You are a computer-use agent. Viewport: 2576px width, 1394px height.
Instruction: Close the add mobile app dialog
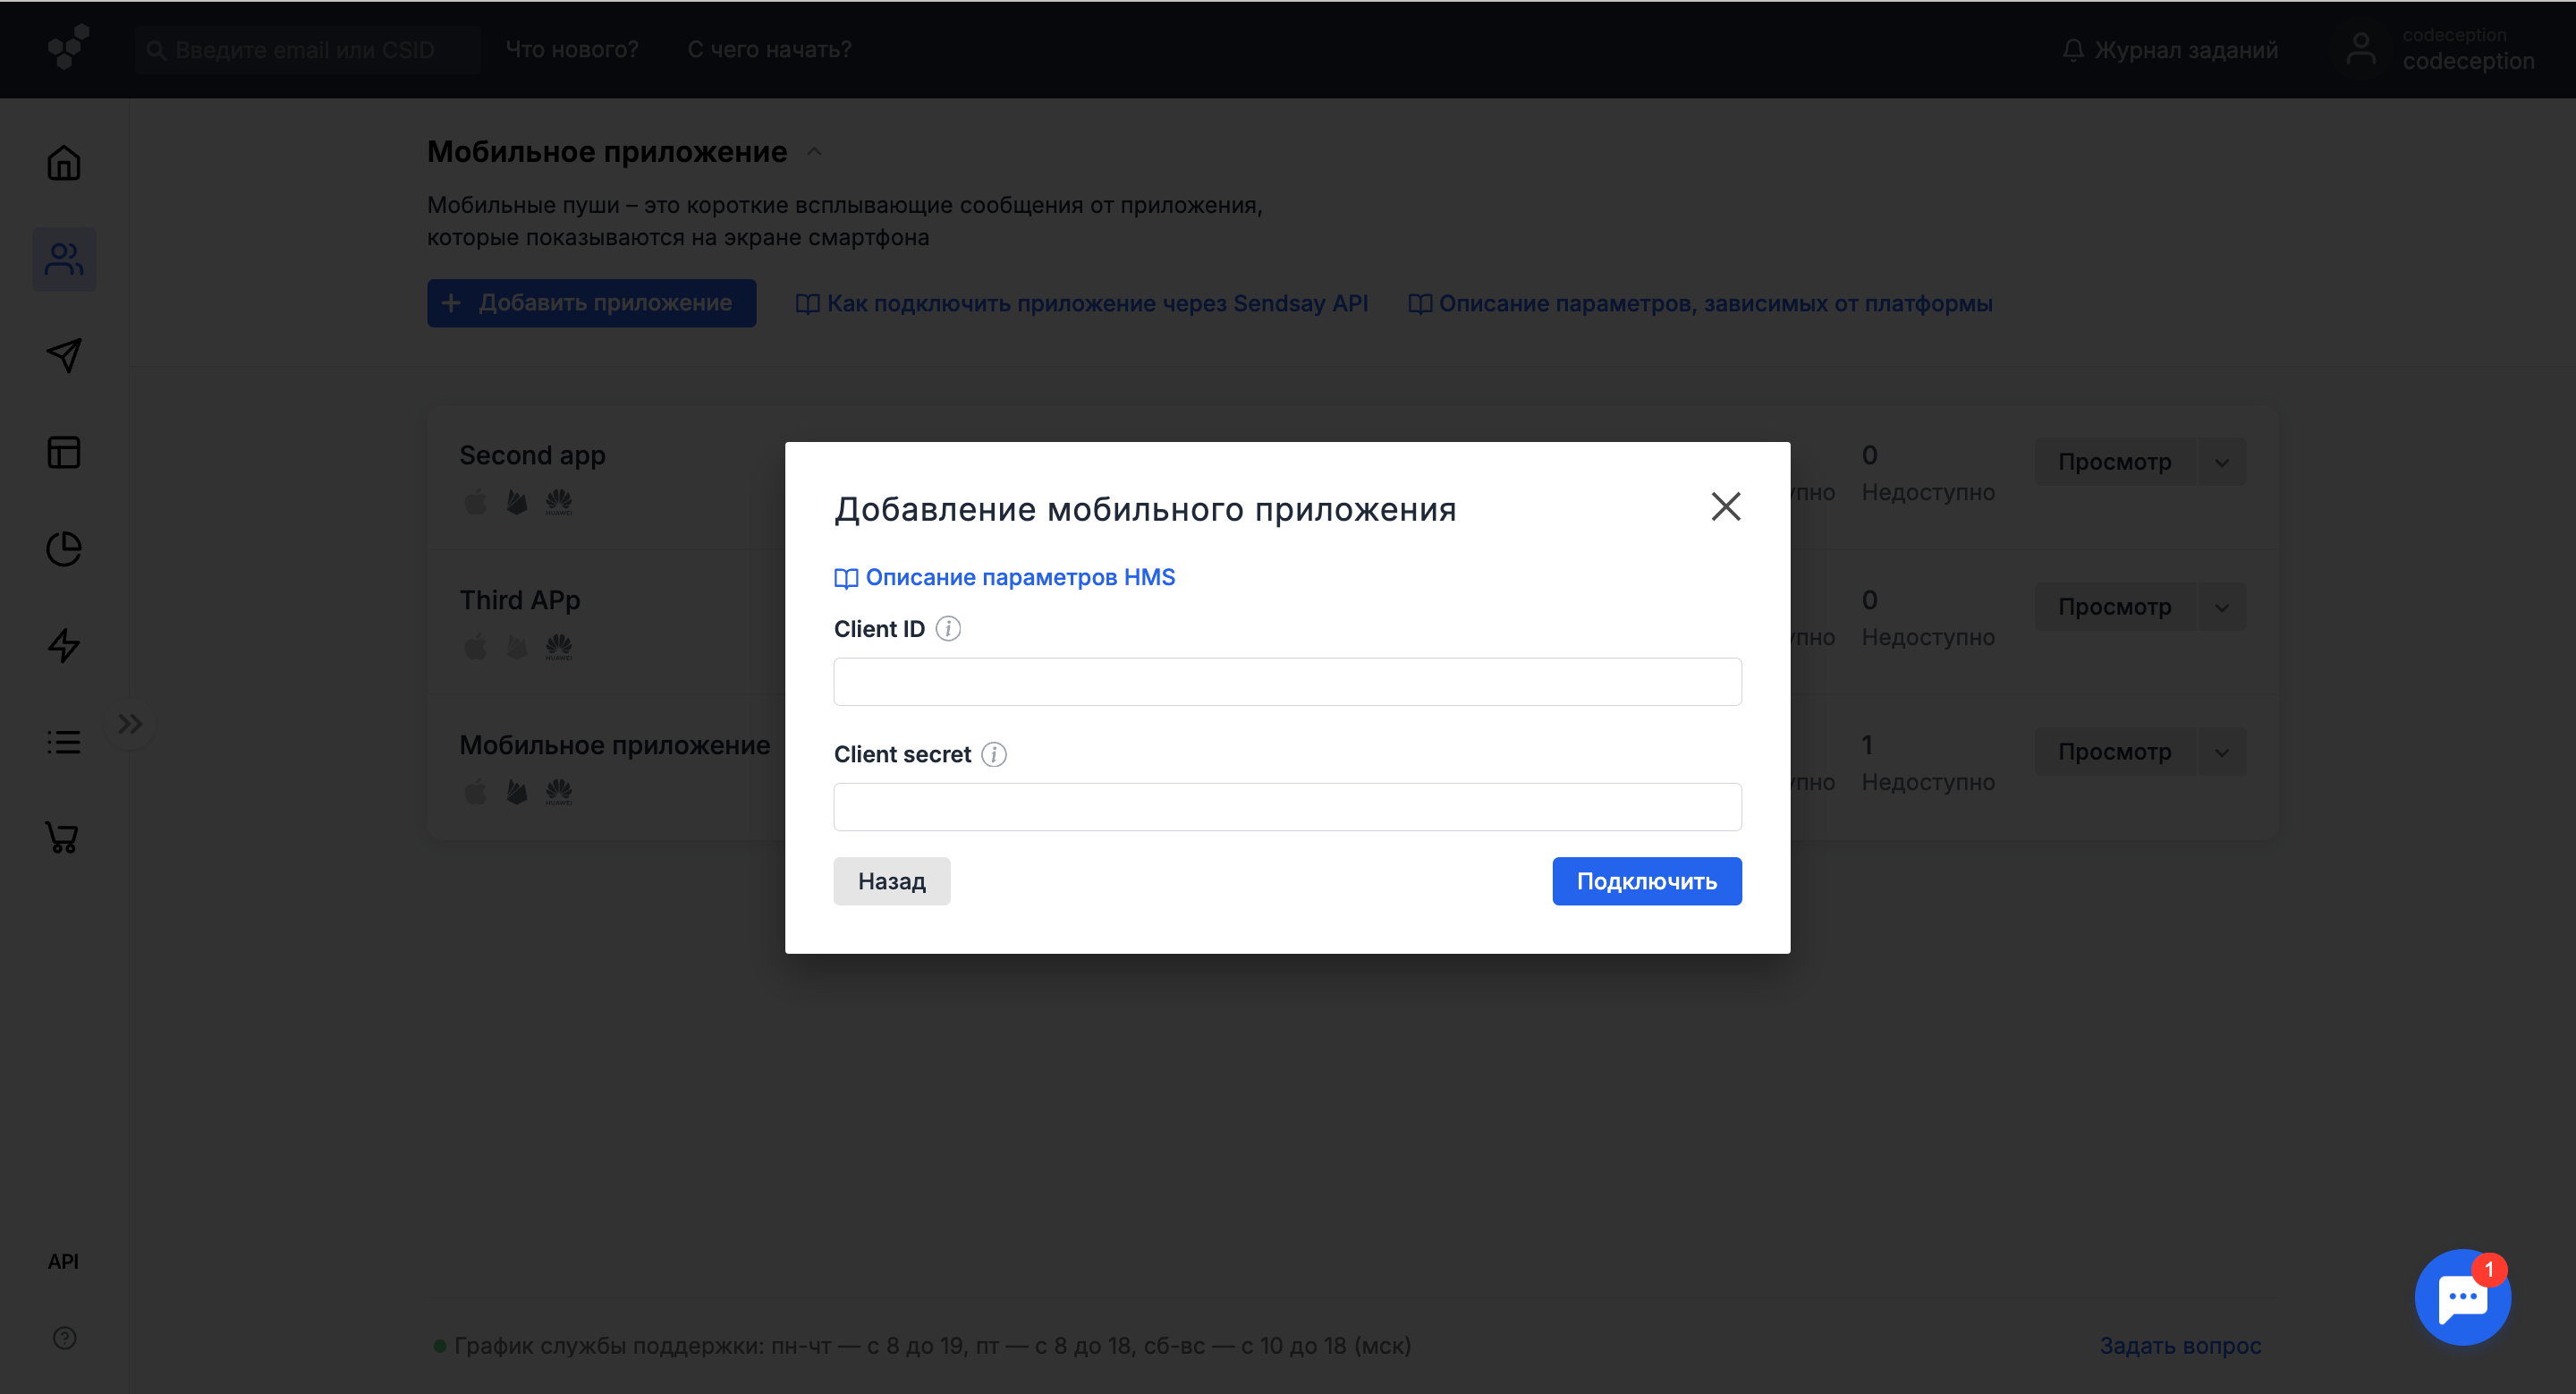1725,507
